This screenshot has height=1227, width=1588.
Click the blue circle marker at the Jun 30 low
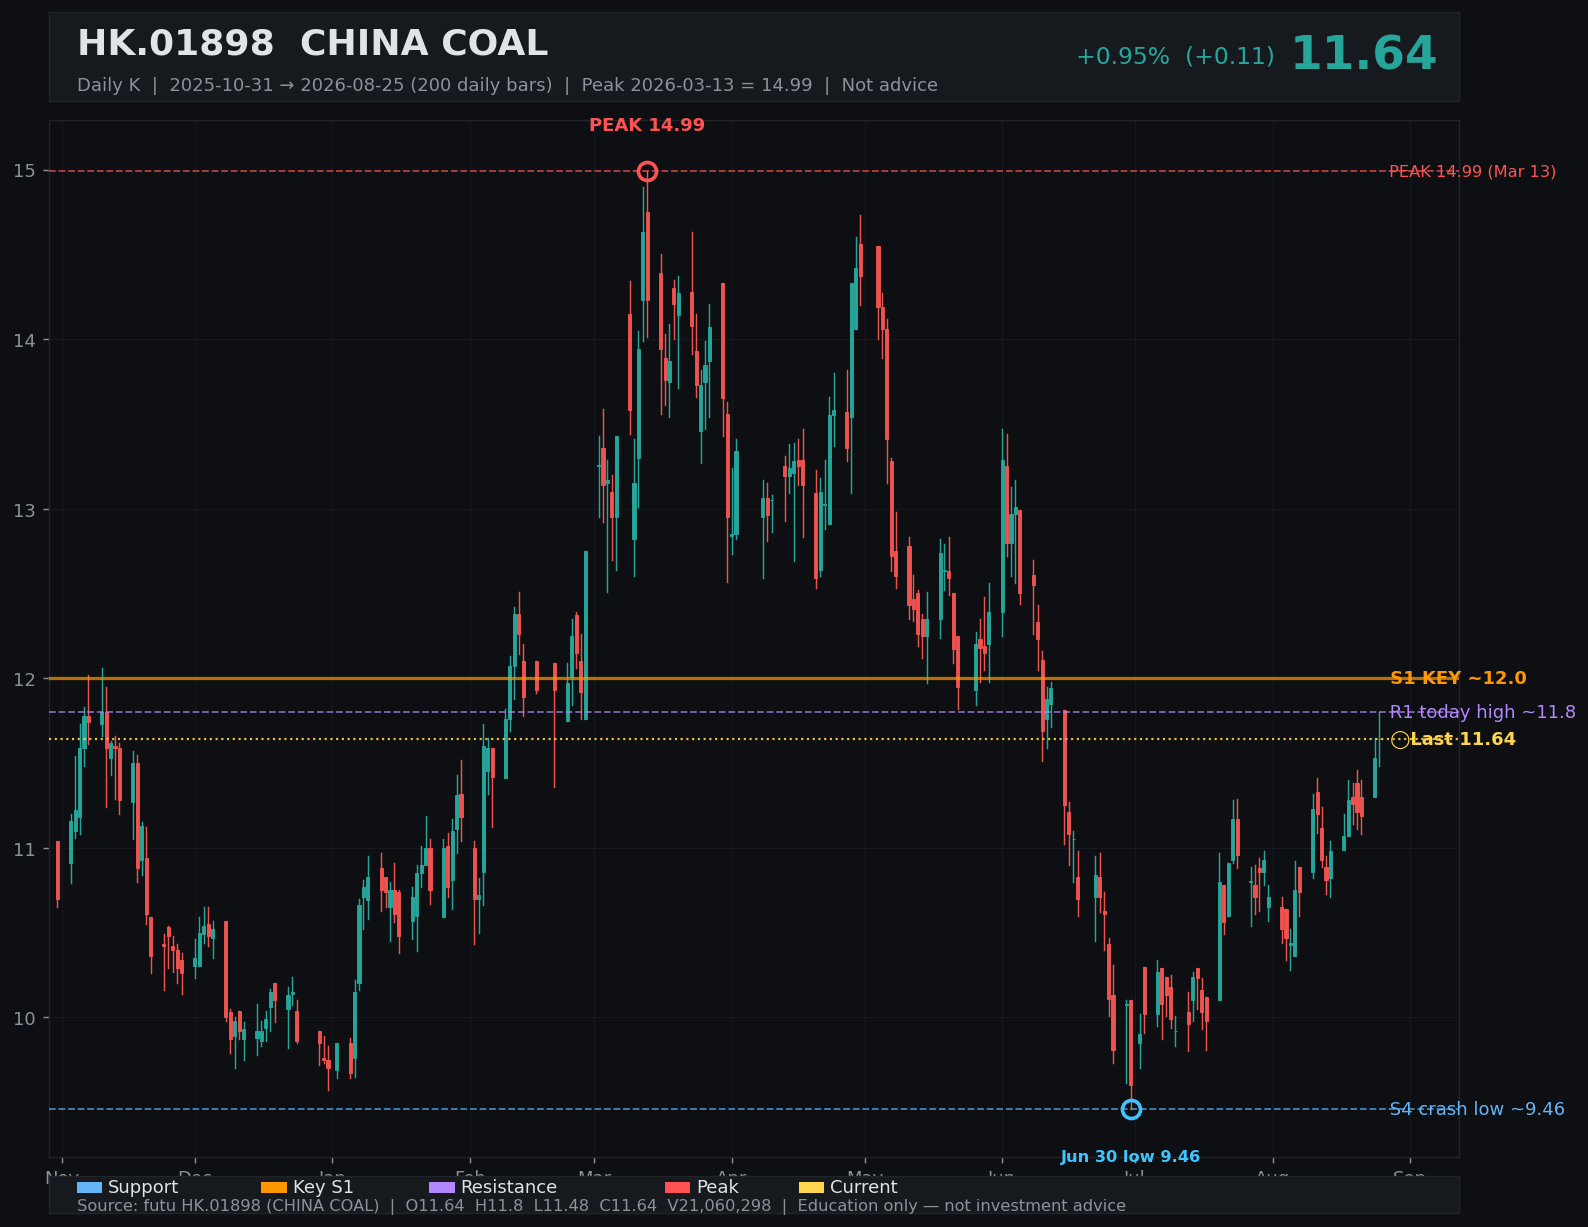click(1131, 1109)
